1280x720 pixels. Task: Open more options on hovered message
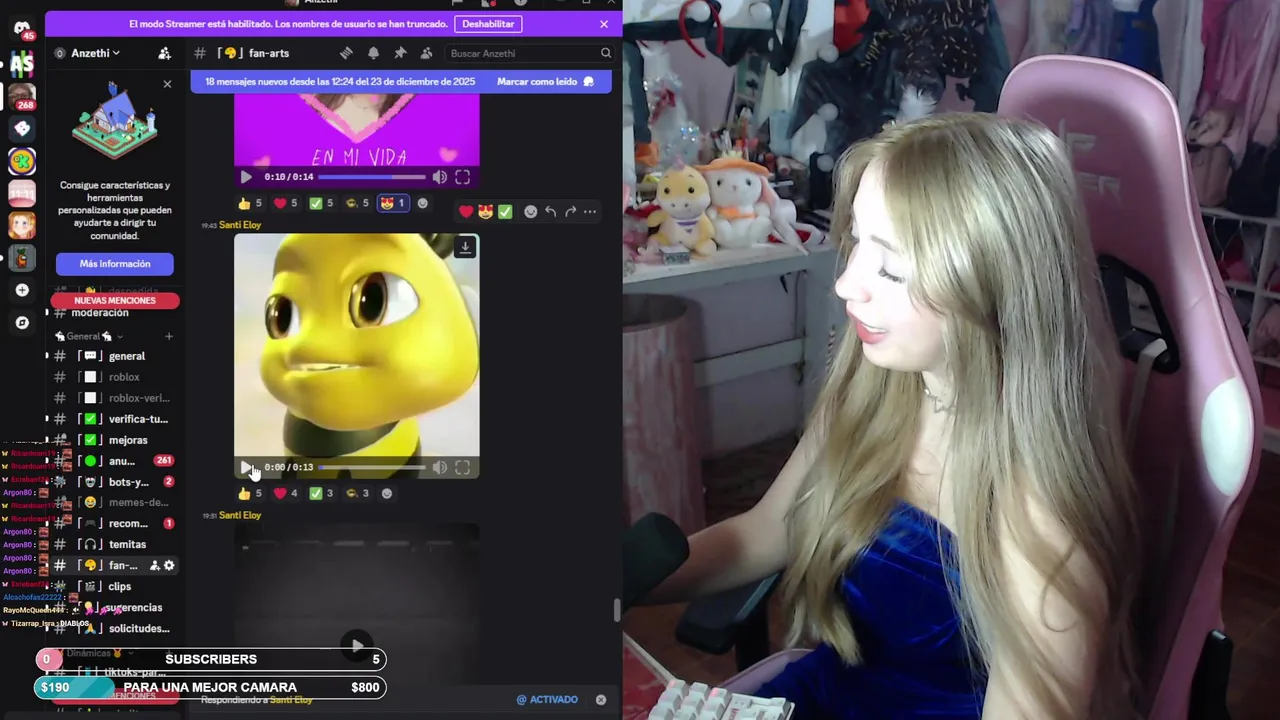coord(590,211)
